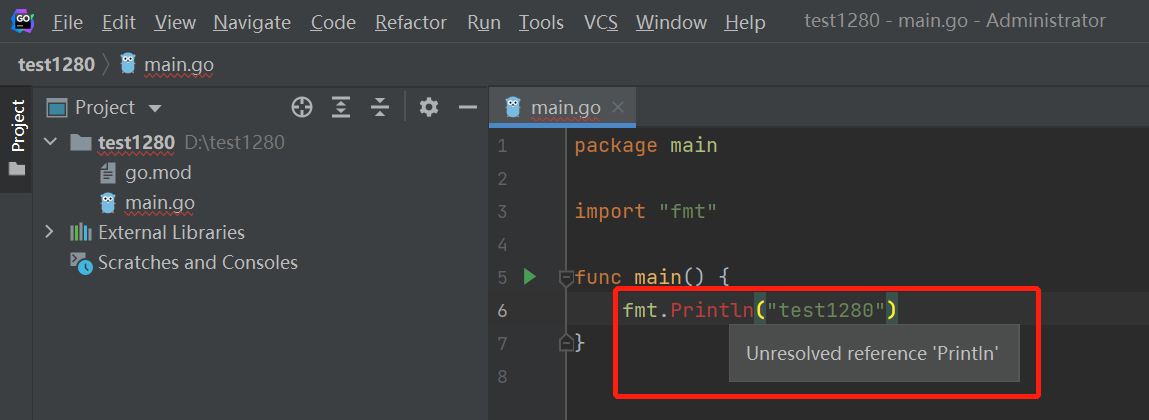Click the Expand All icon

[x=341, y=108]
